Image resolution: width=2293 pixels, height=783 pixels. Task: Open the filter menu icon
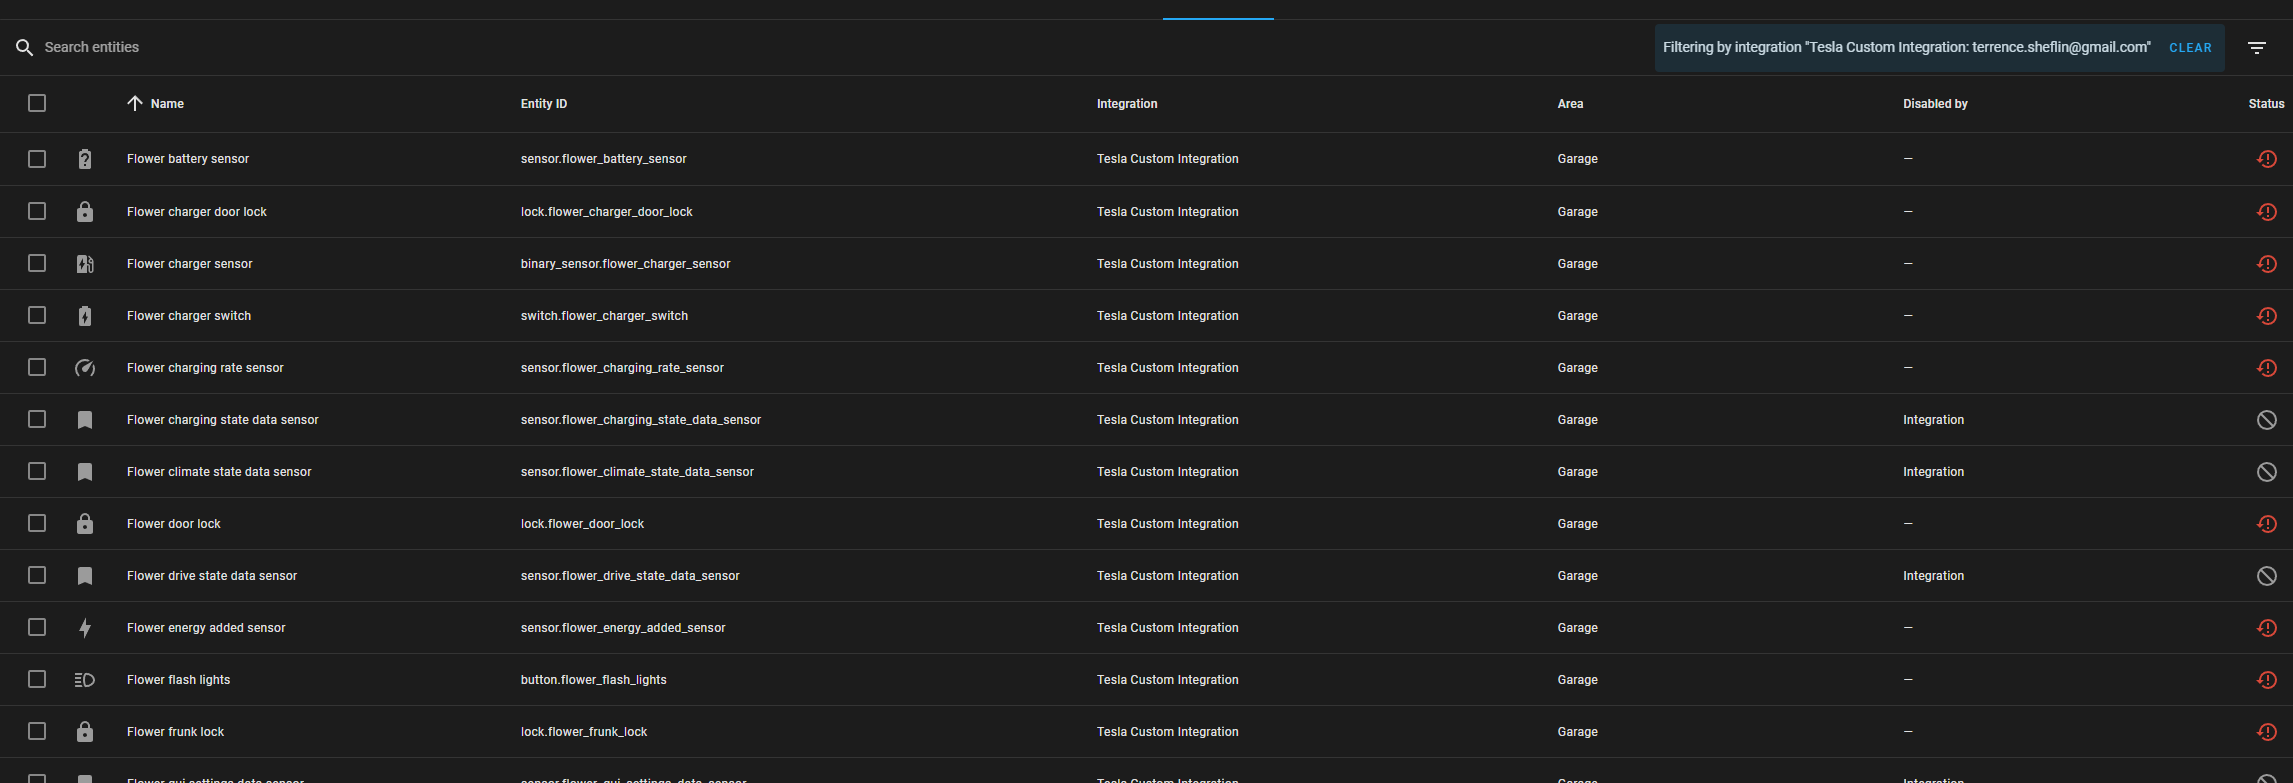tap(2257, 47)
